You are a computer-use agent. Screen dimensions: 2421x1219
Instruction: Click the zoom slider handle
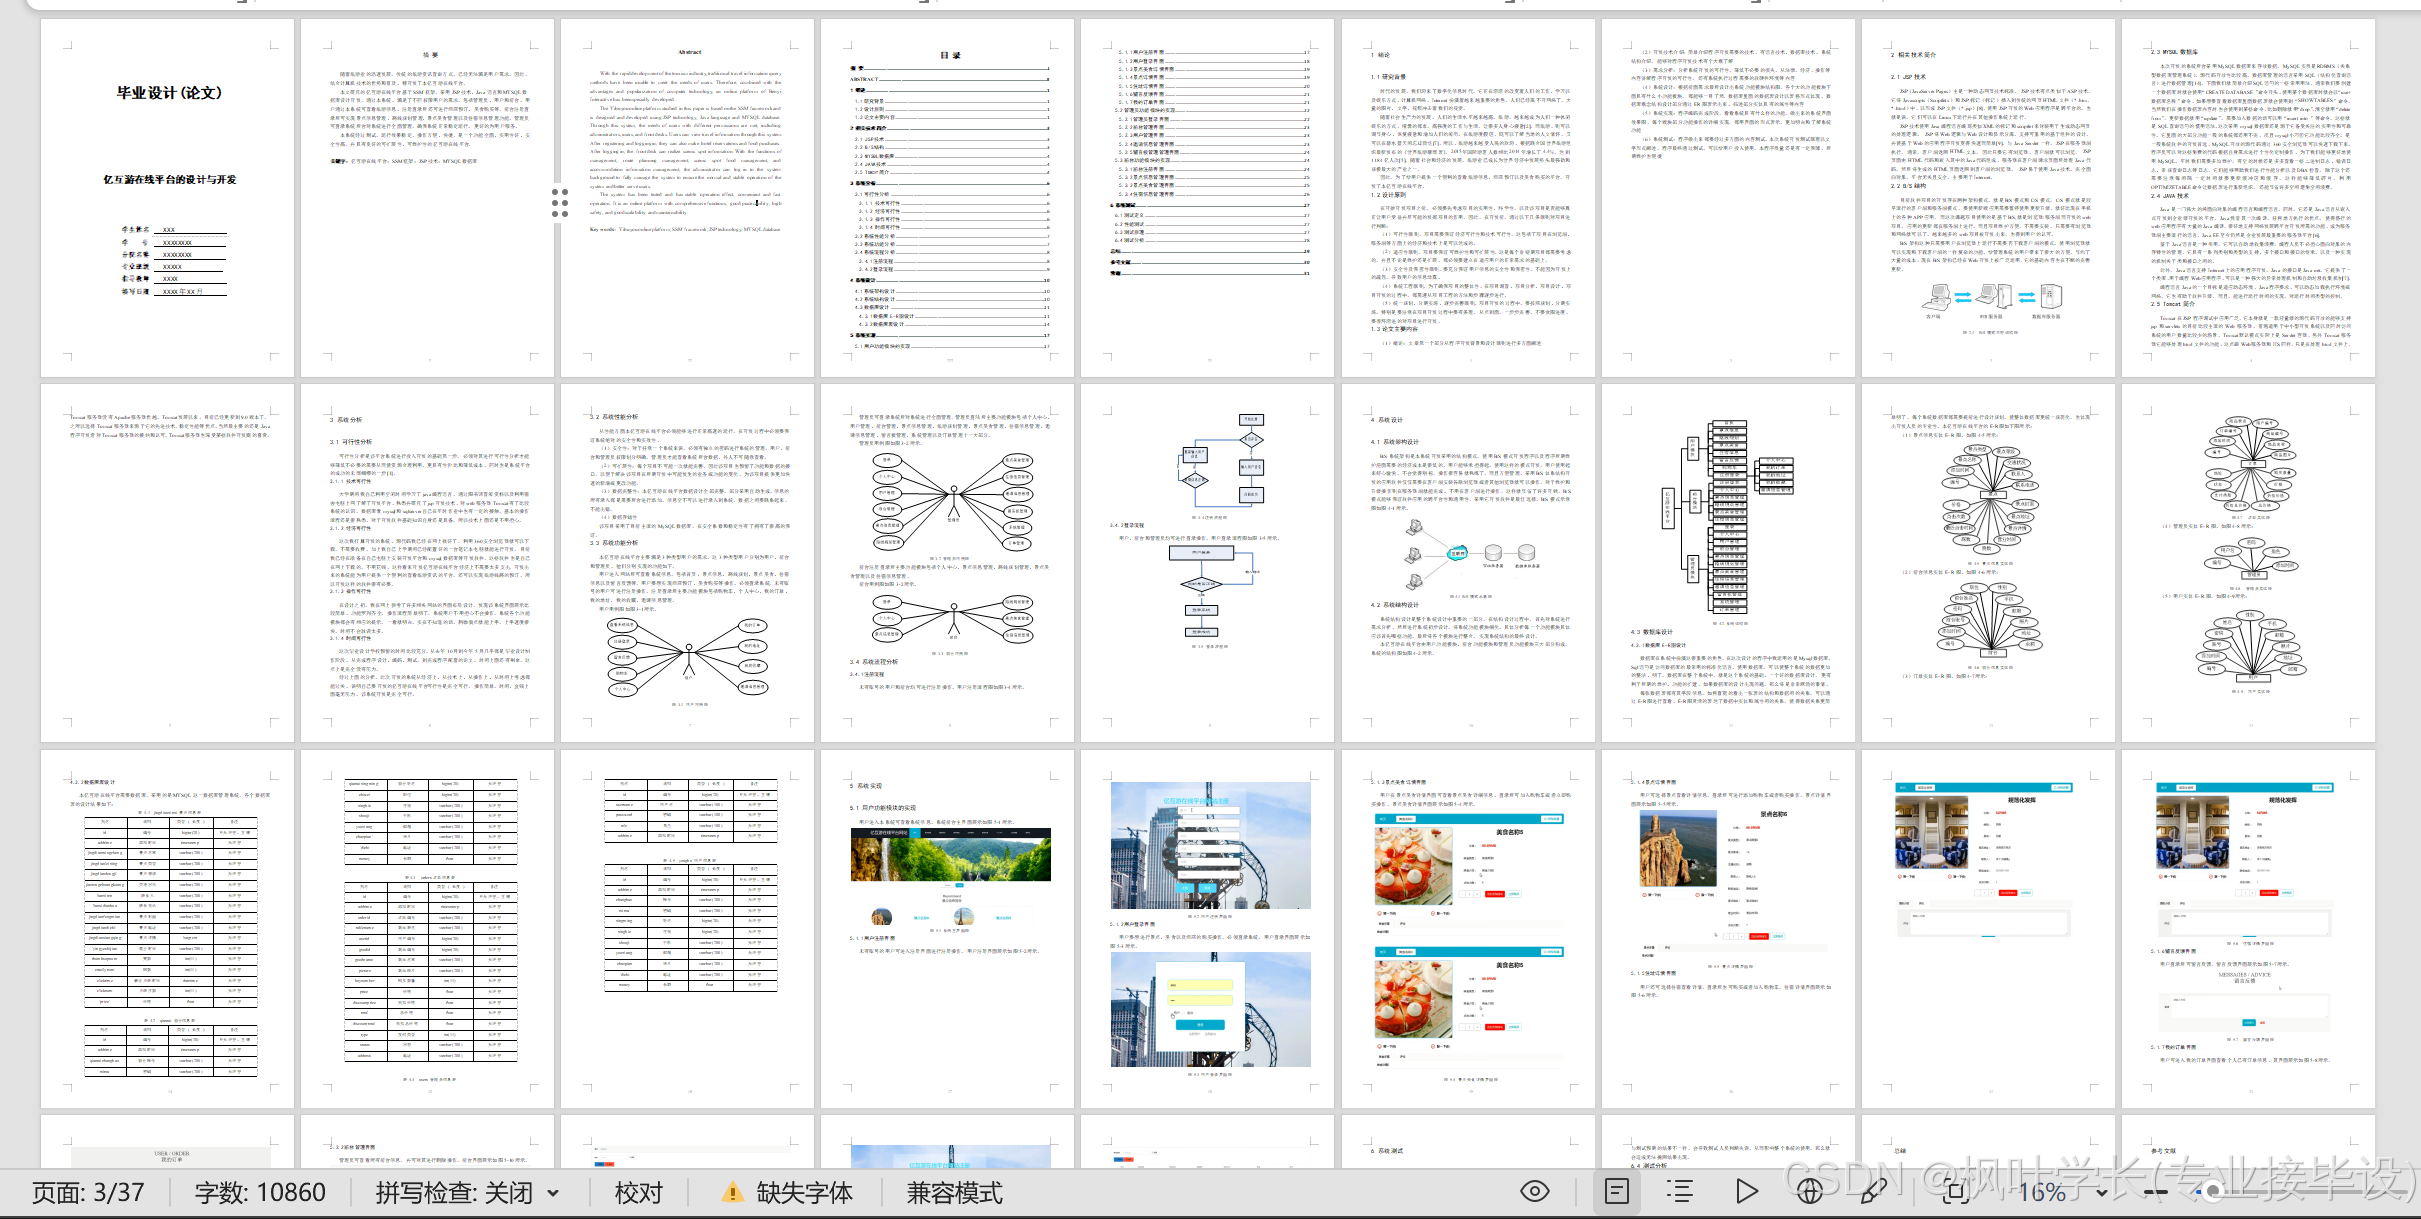click(2214, 1192)
